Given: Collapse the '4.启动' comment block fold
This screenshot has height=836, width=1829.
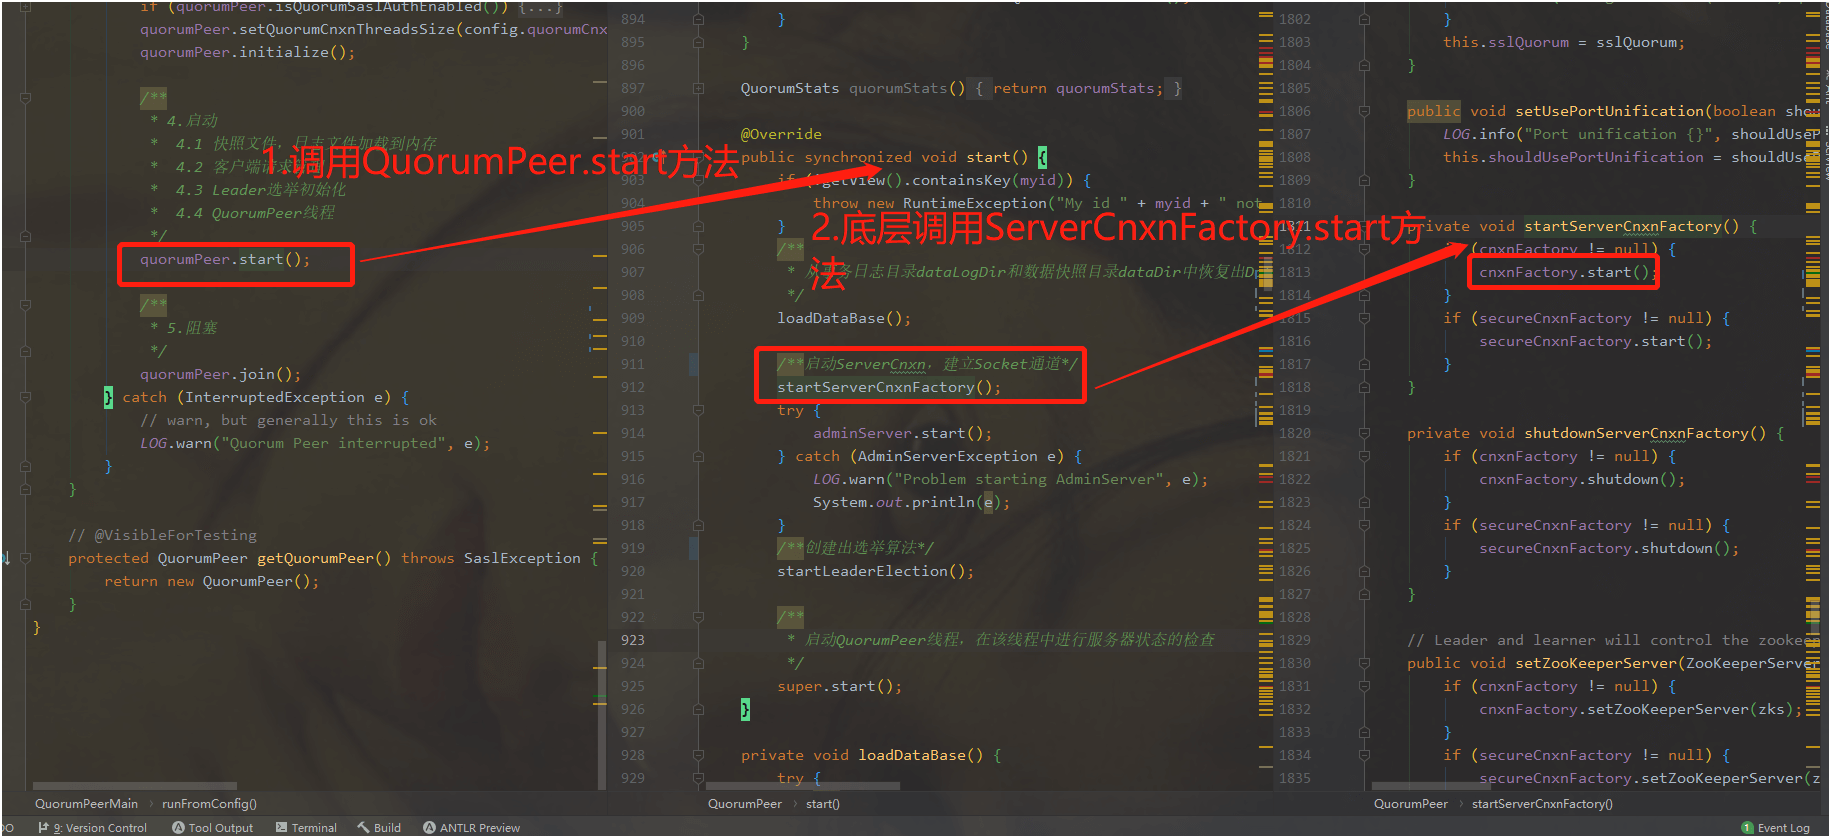Looking at the screenshot, I should coord(26,98).
